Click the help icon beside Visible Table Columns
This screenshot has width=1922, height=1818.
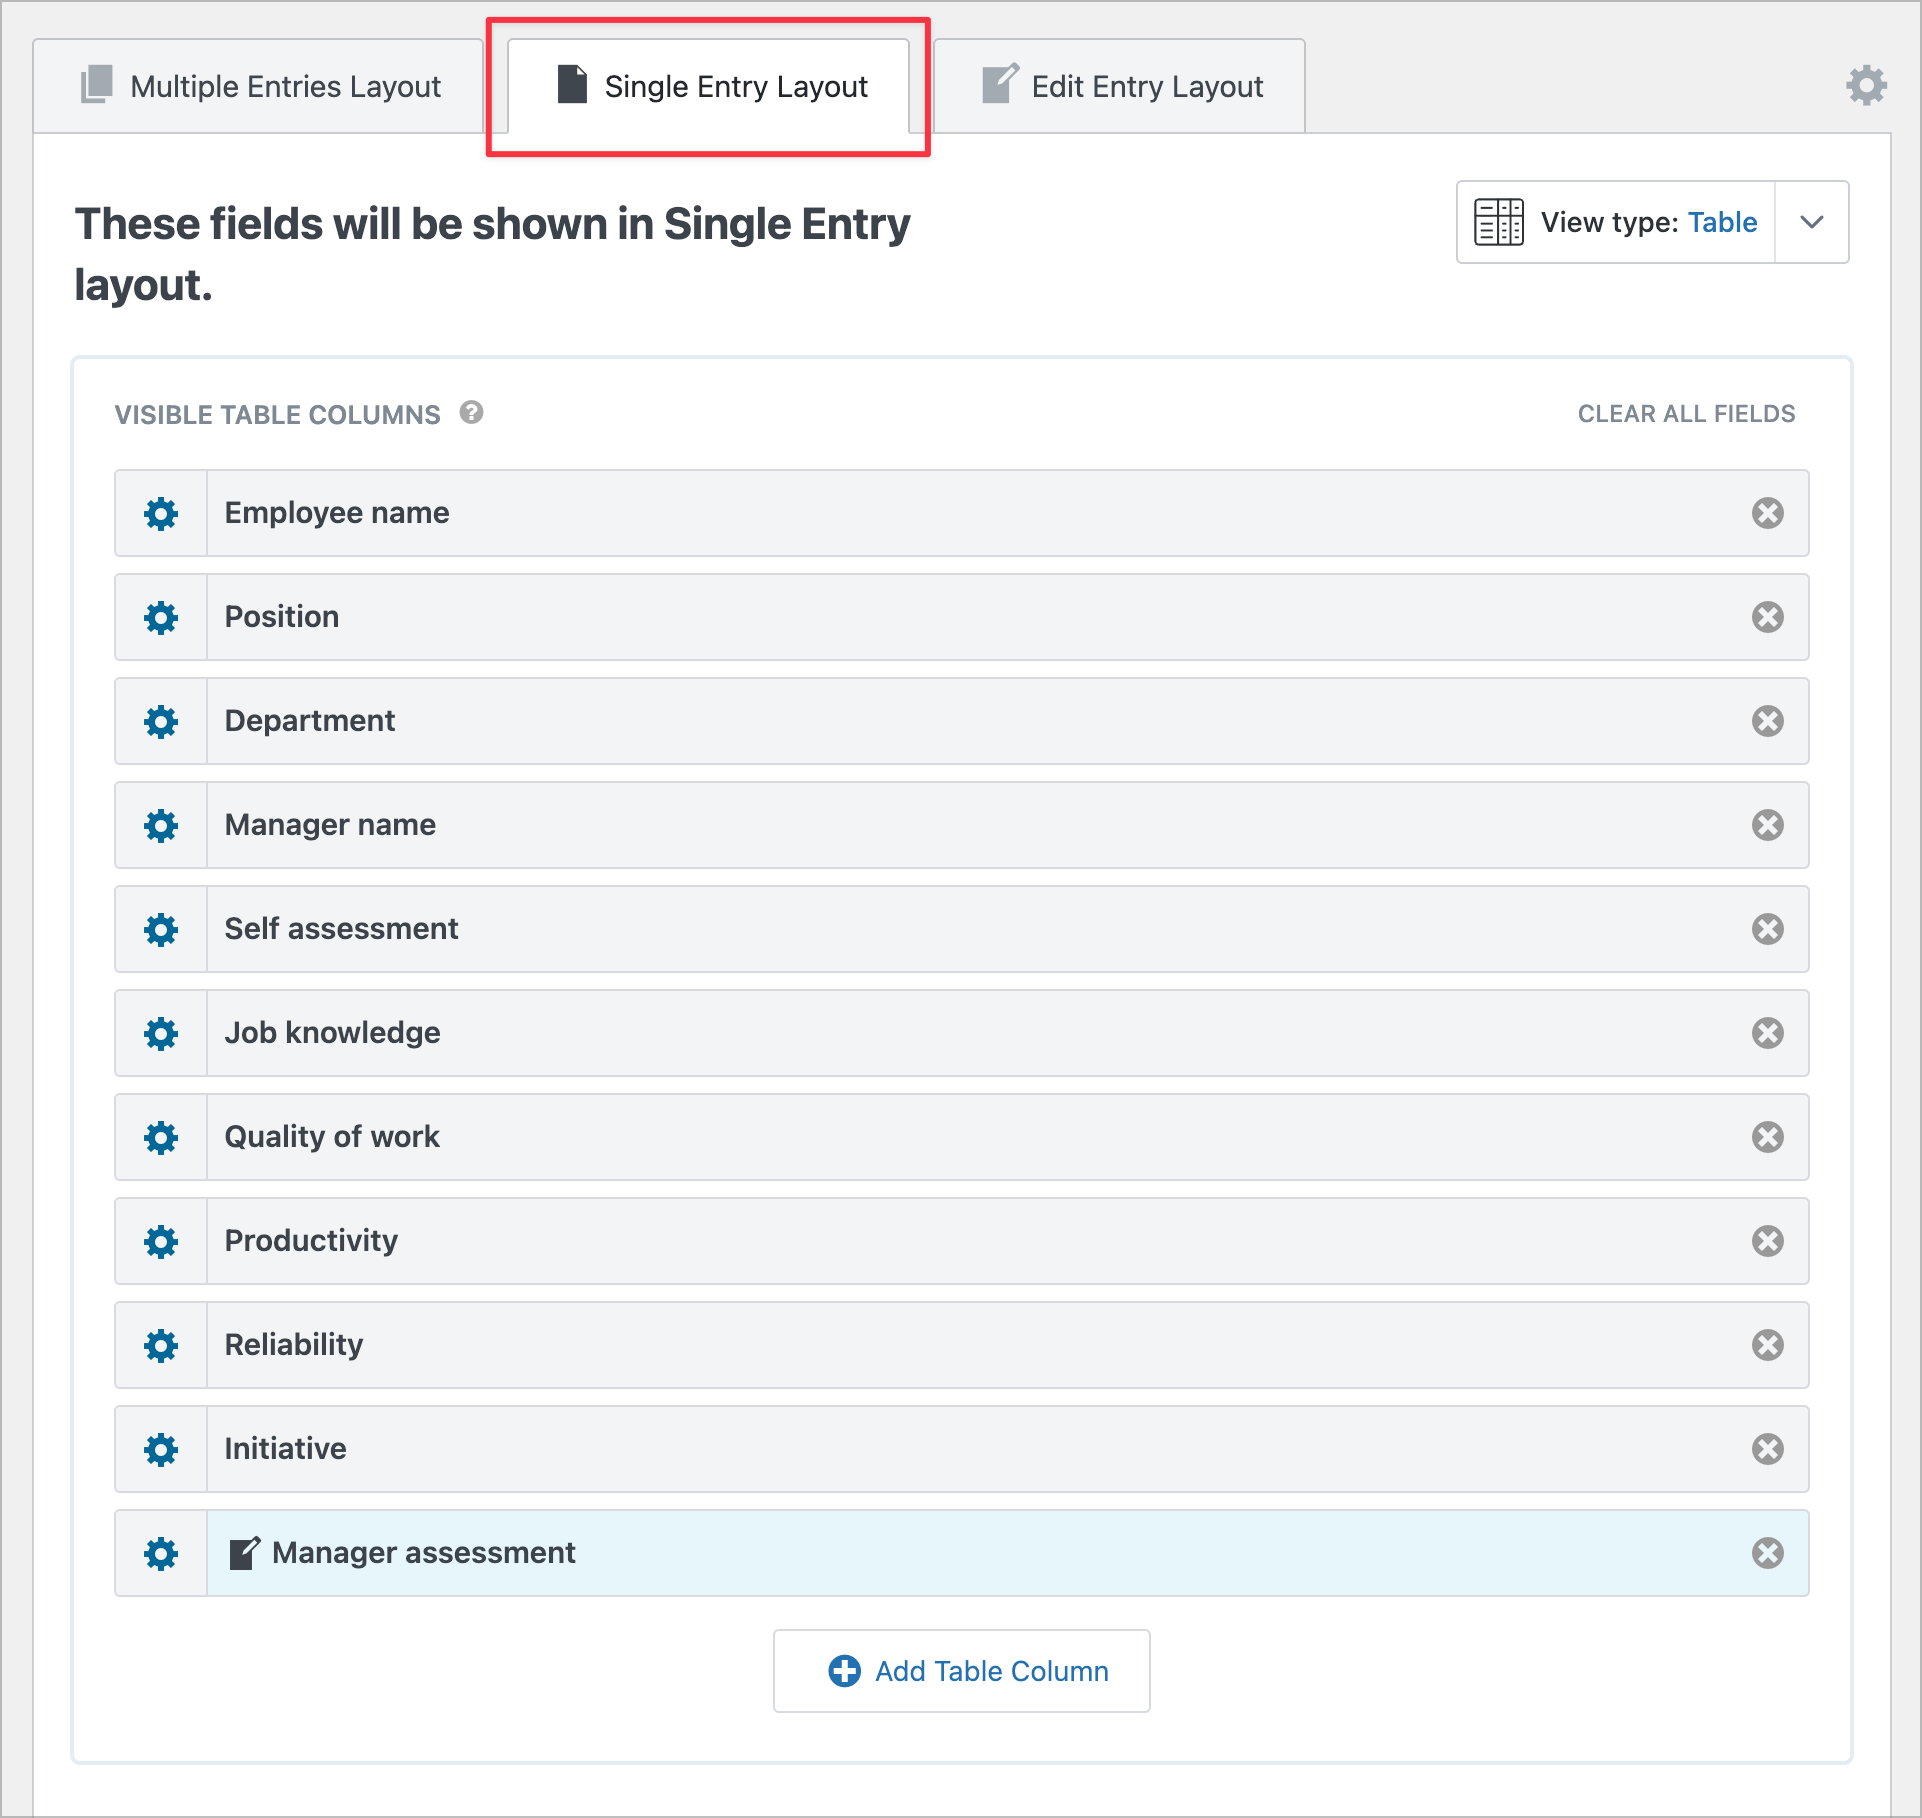click(x=472, y=412)
